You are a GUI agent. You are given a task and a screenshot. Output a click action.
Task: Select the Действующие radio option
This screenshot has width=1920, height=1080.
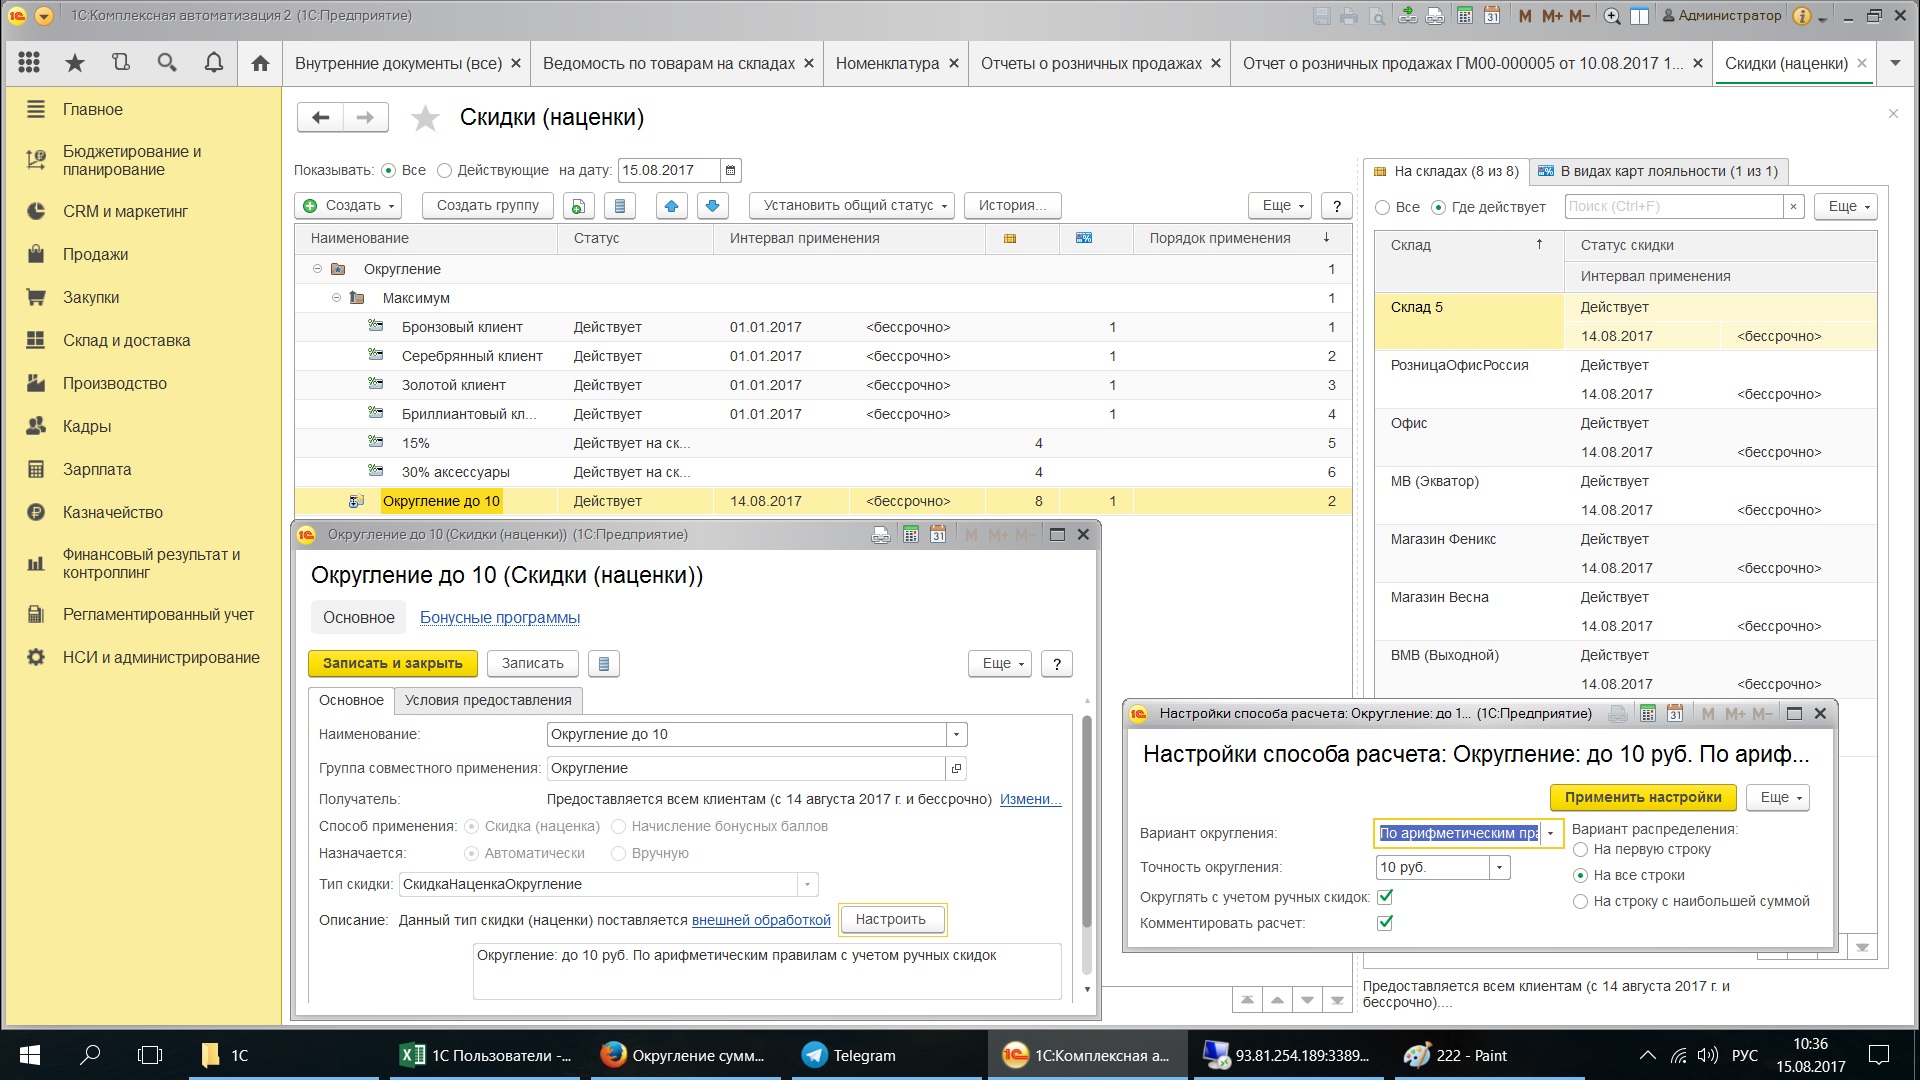coord(444,170)
